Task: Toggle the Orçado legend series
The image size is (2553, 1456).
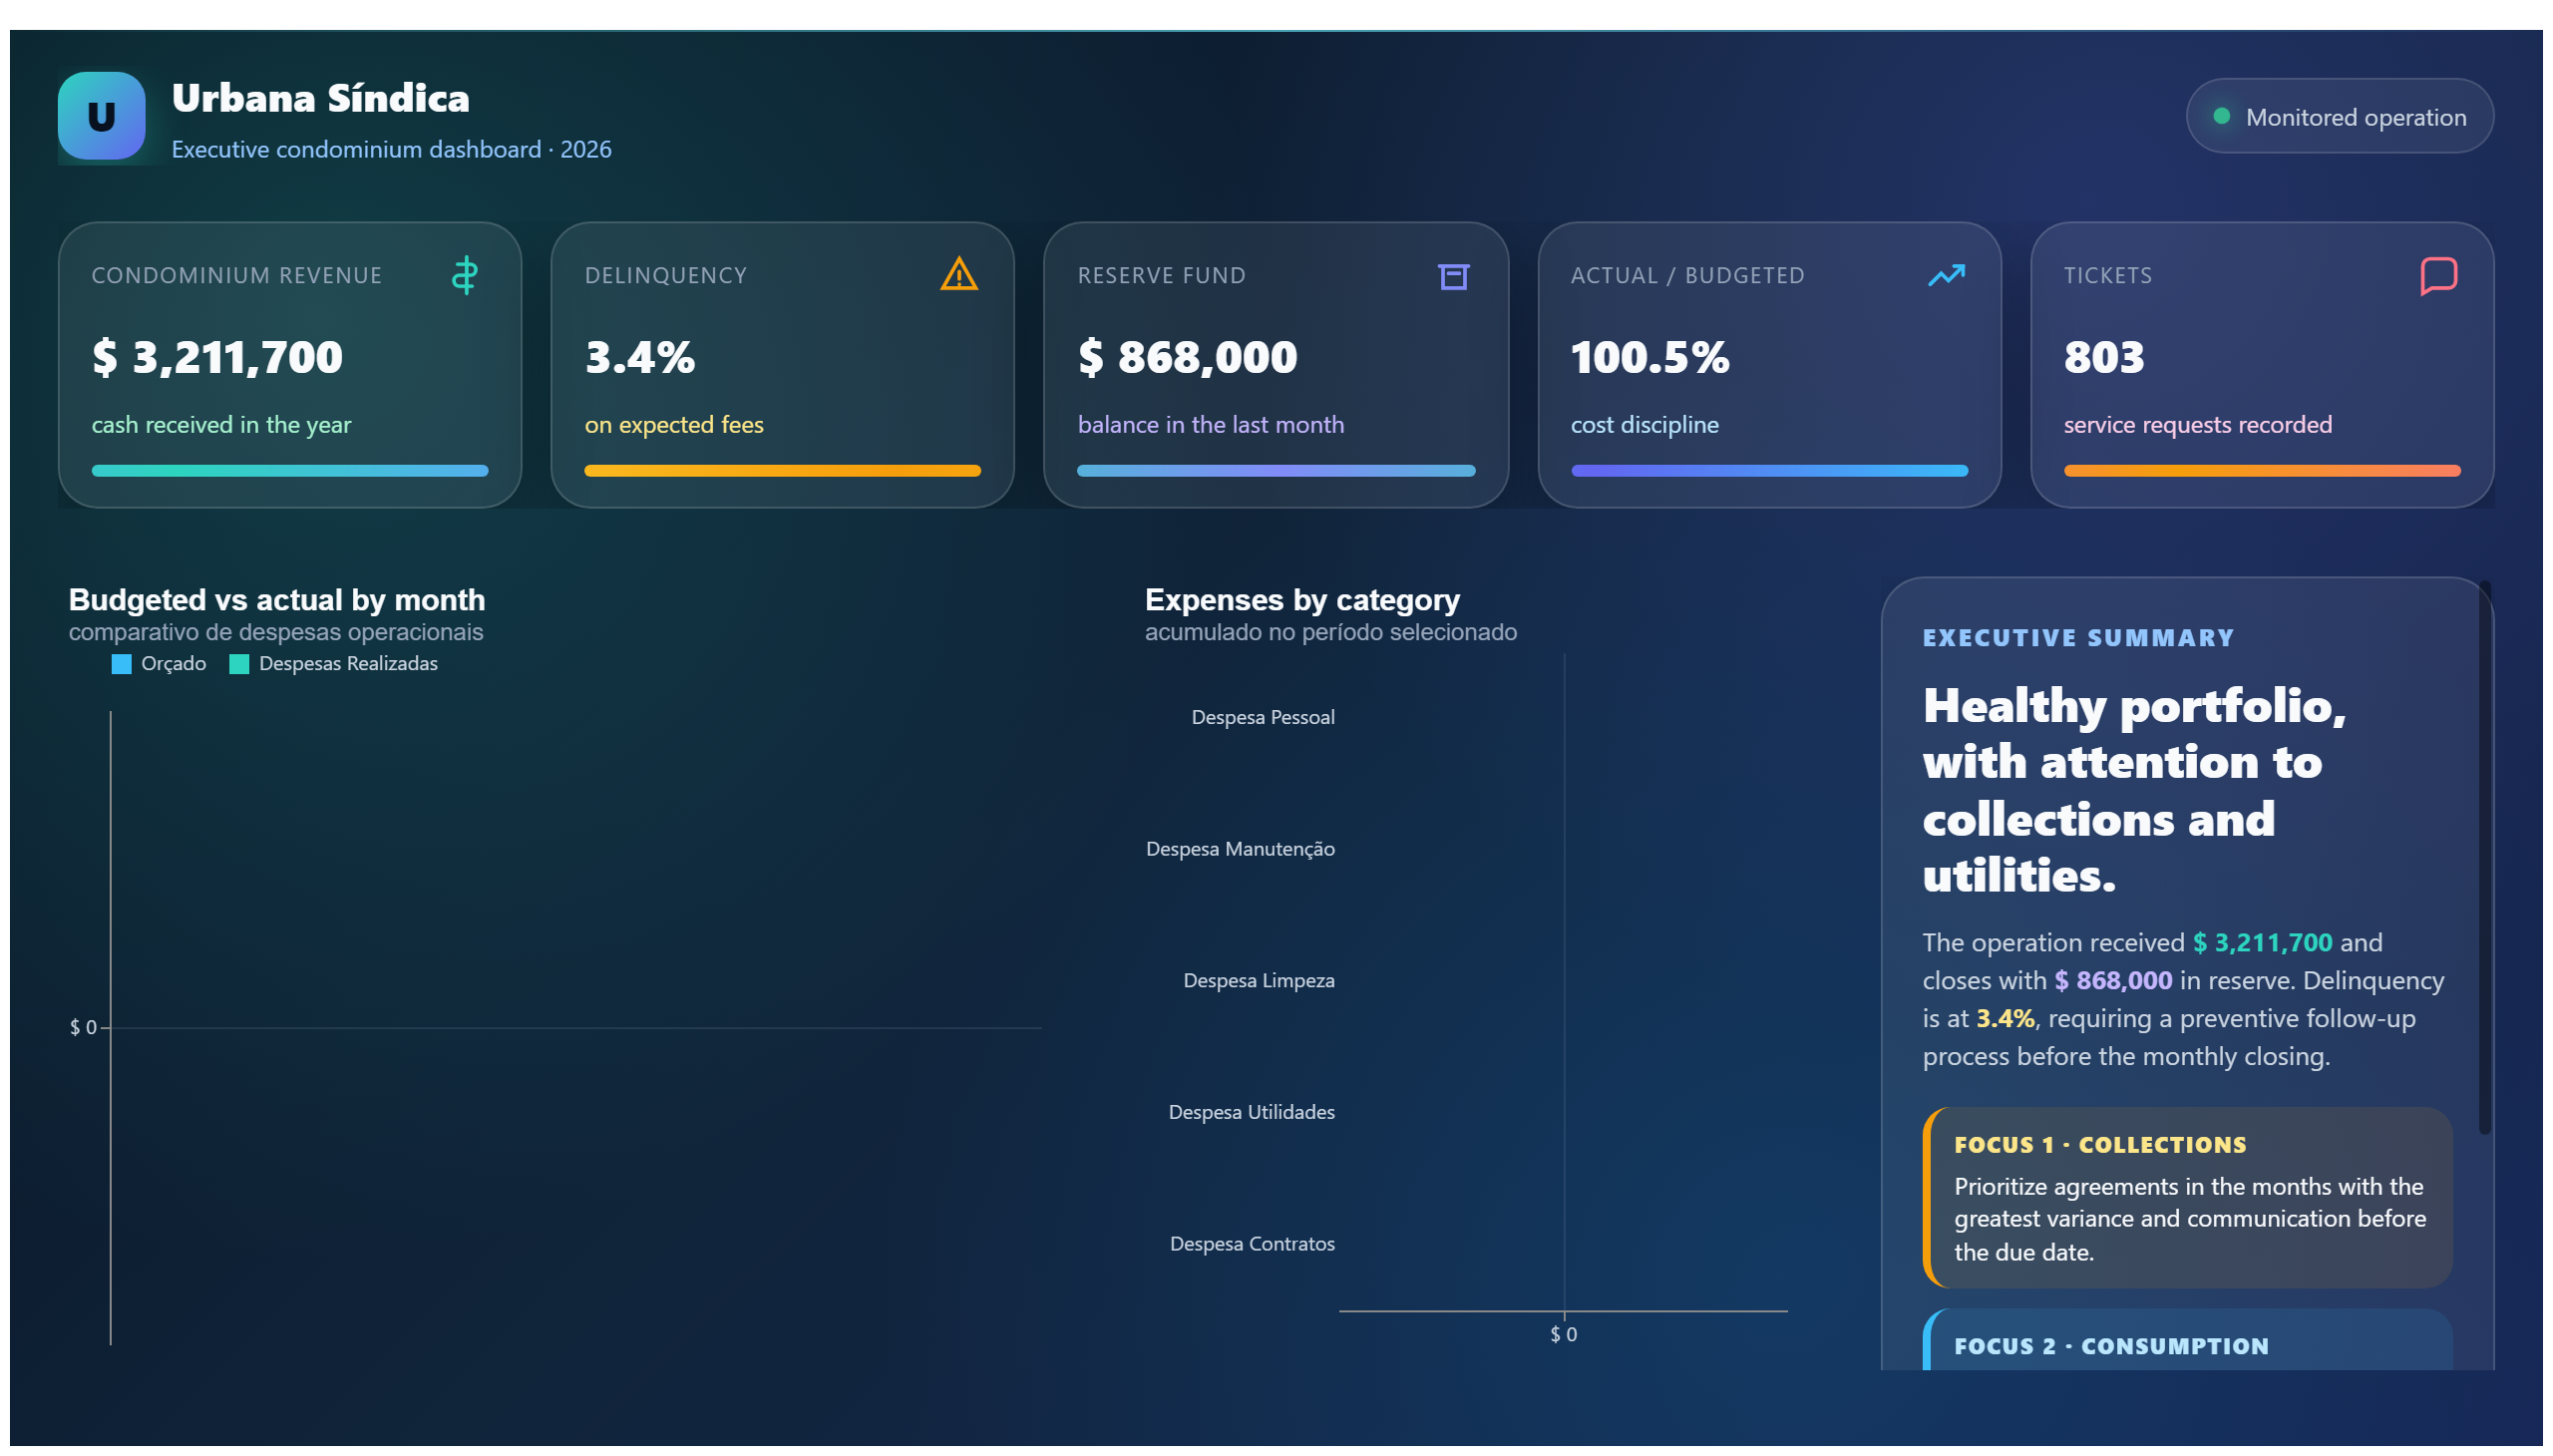Action: coord(159,664)
